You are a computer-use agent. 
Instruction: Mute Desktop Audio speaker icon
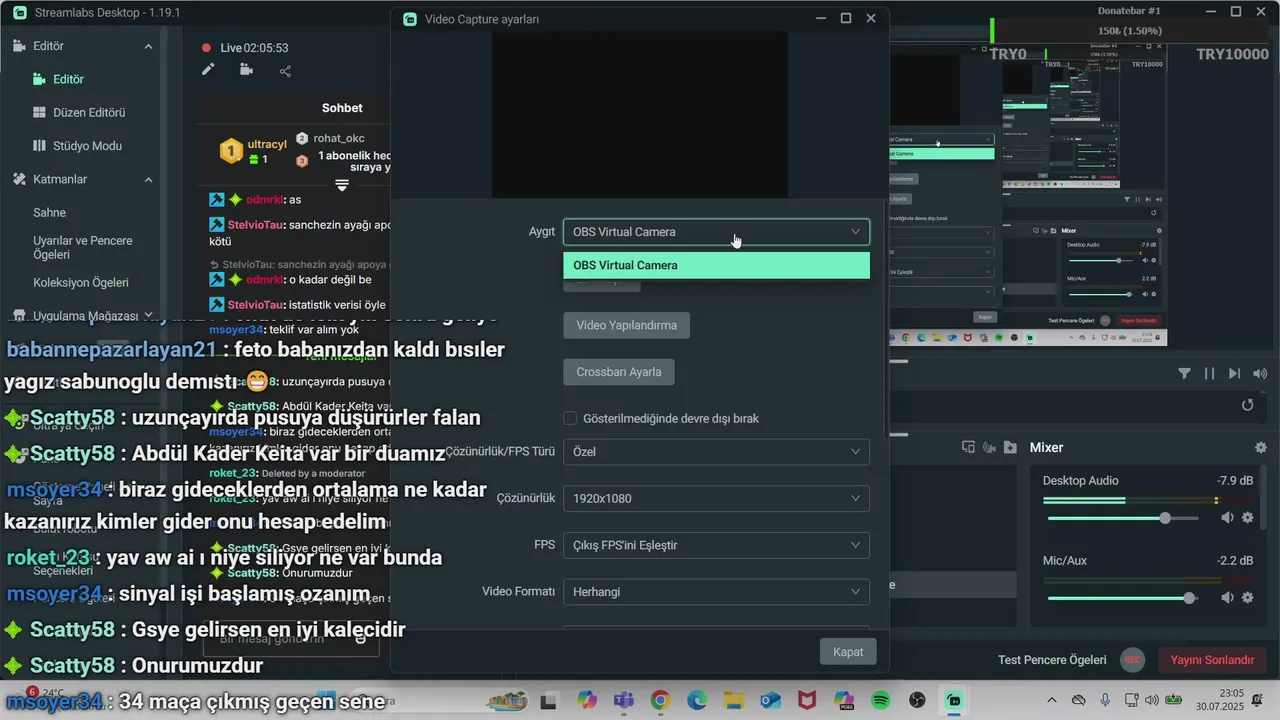[1227, 518]
